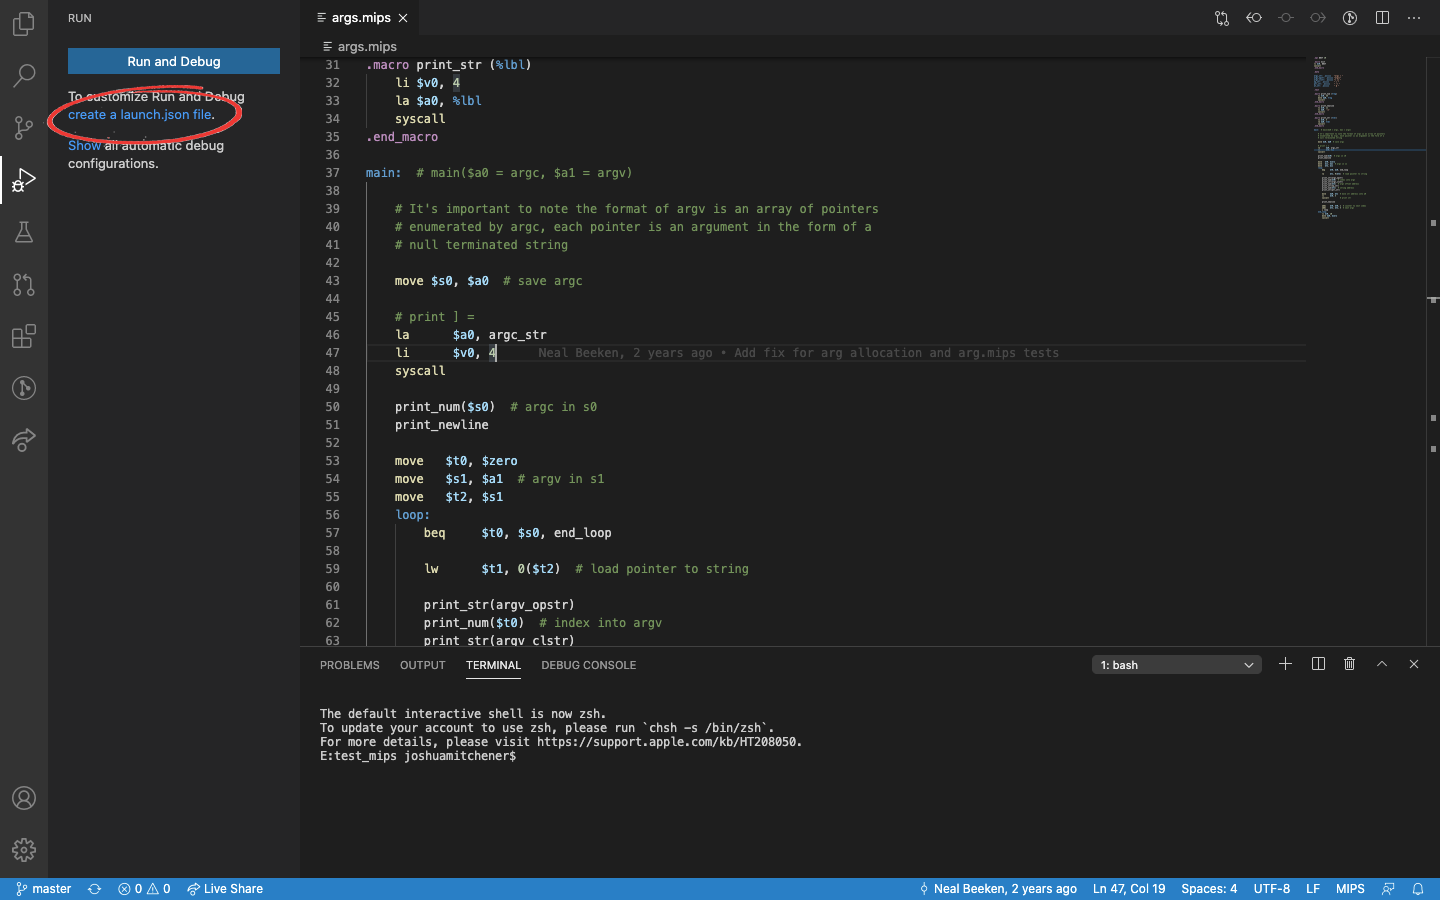
Task: Change indentation via 'Spaces: 4'
Action: 1209,889
